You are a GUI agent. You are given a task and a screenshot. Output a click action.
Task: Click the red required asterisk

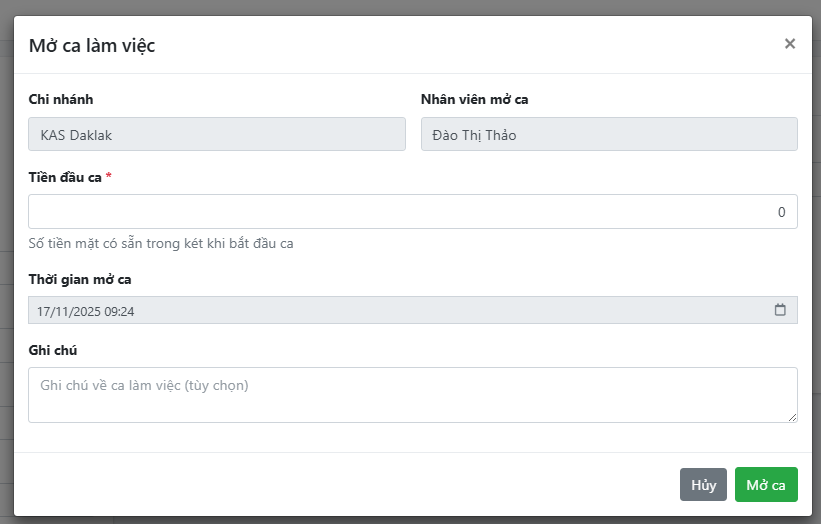click(x=109, y=176)
